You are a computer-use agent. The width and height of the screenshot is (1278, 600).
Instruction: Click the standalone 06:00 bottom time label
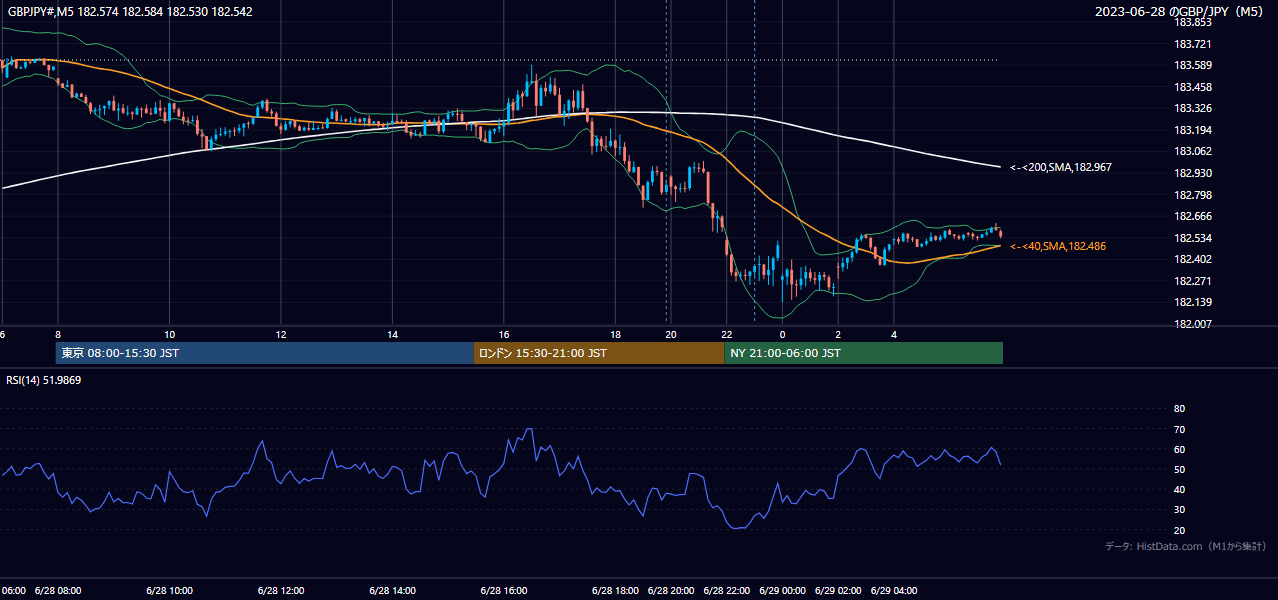click(13, 590)
